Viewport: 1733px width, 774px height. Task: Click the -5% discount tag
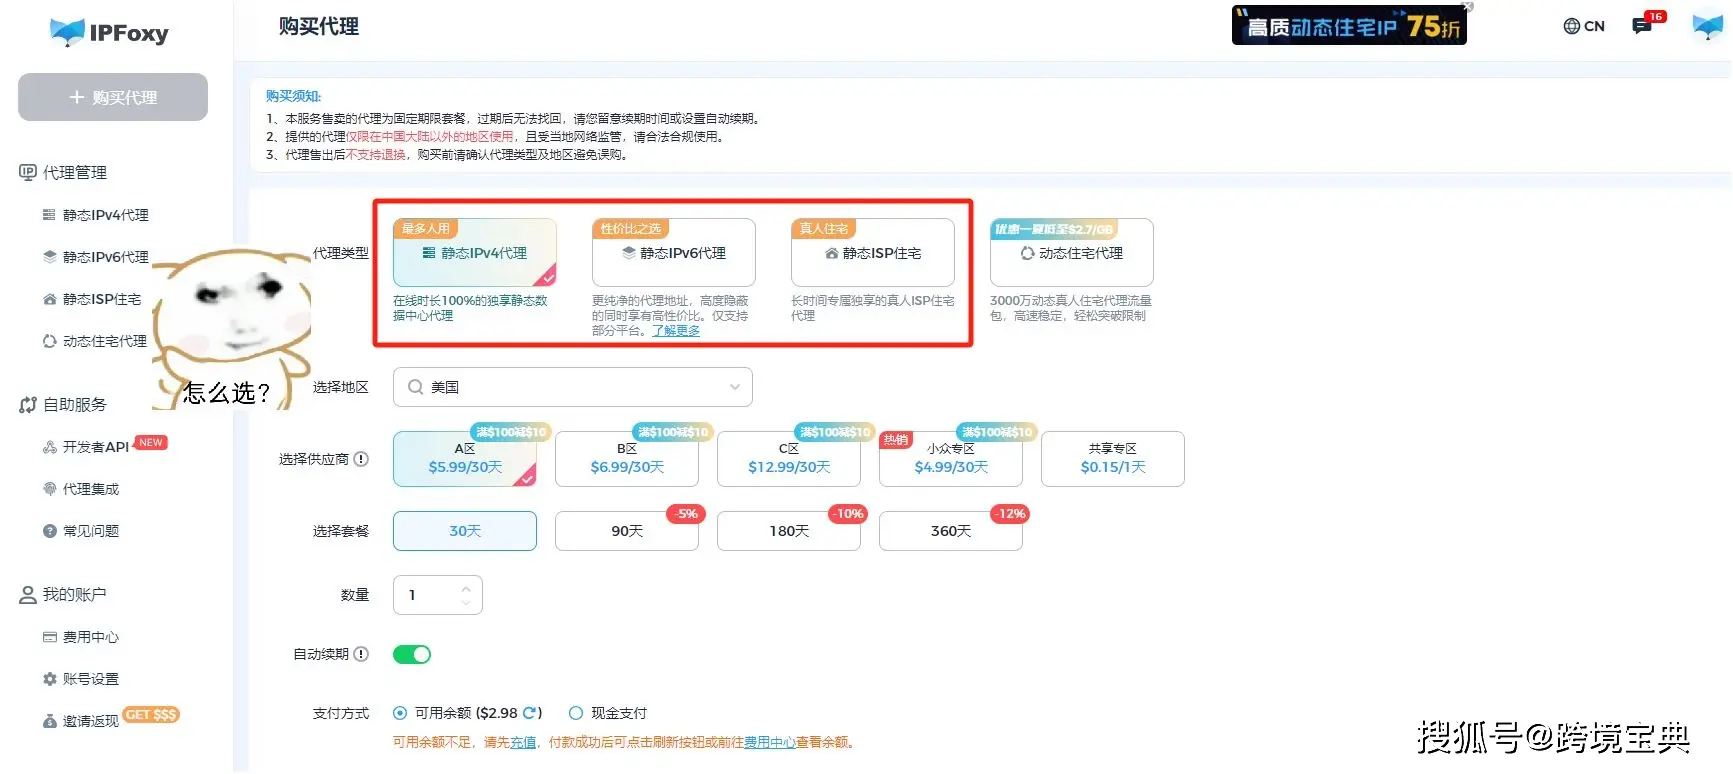[686, 514]
